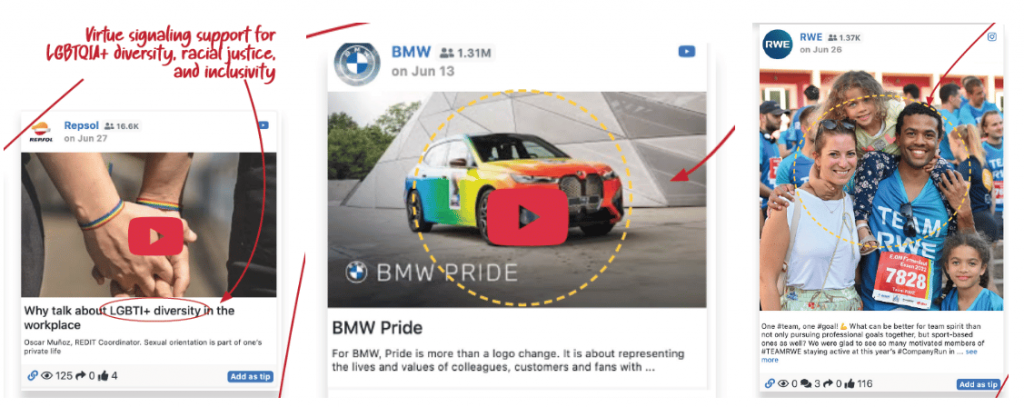Click the comments icon on RWE card
1024x407 pixels.
click(x=807, y=383)
